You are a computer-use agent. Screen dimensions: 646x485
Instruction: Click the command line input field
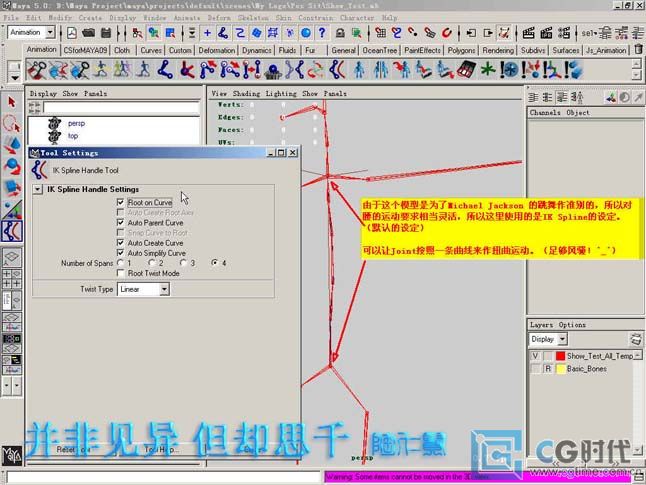[x=164, y=477]
